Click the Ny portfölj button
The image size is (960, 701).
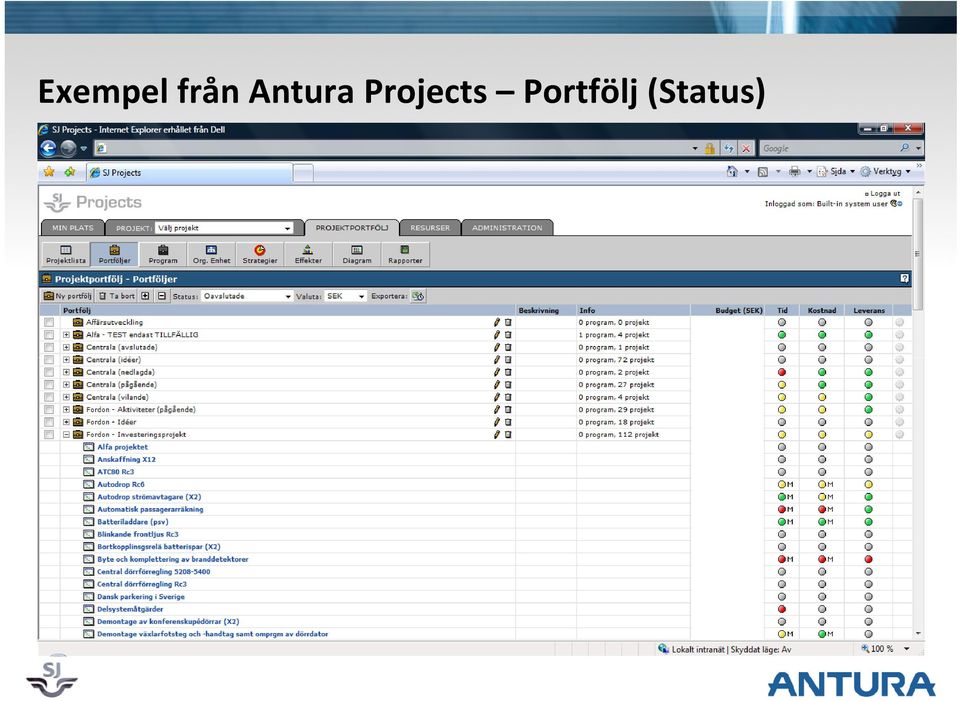pyautogui.click(x=67, y=296)
